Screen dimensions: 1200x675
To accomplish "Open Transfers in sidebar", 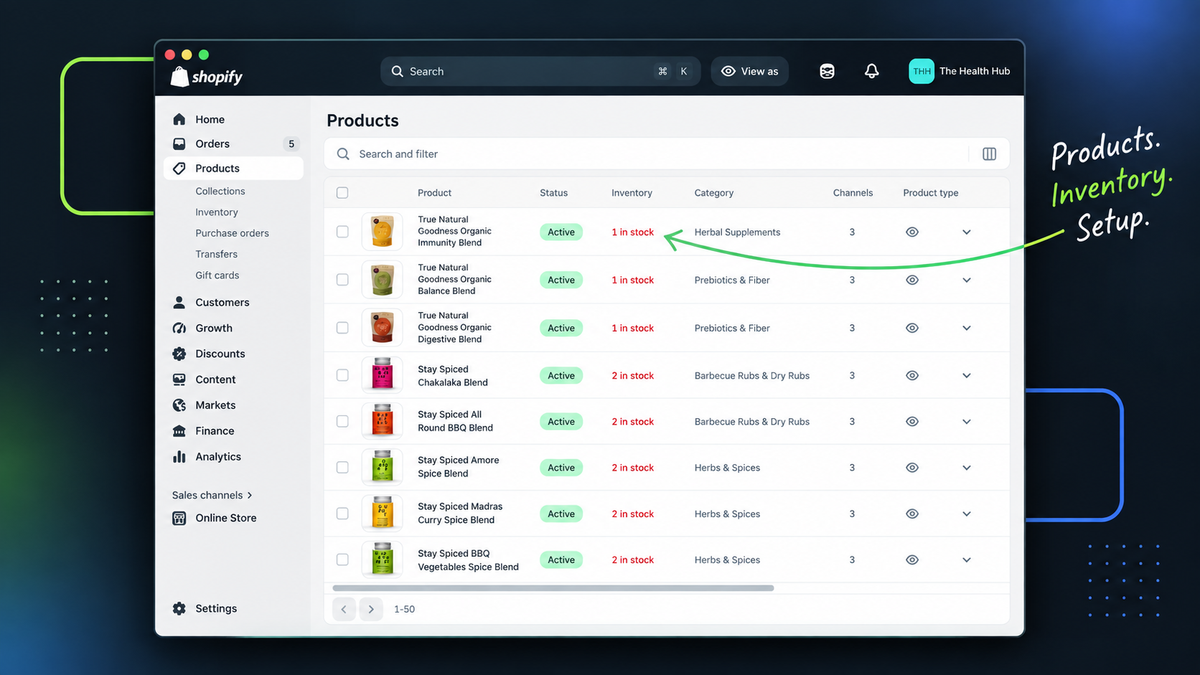I will point(216,254).
